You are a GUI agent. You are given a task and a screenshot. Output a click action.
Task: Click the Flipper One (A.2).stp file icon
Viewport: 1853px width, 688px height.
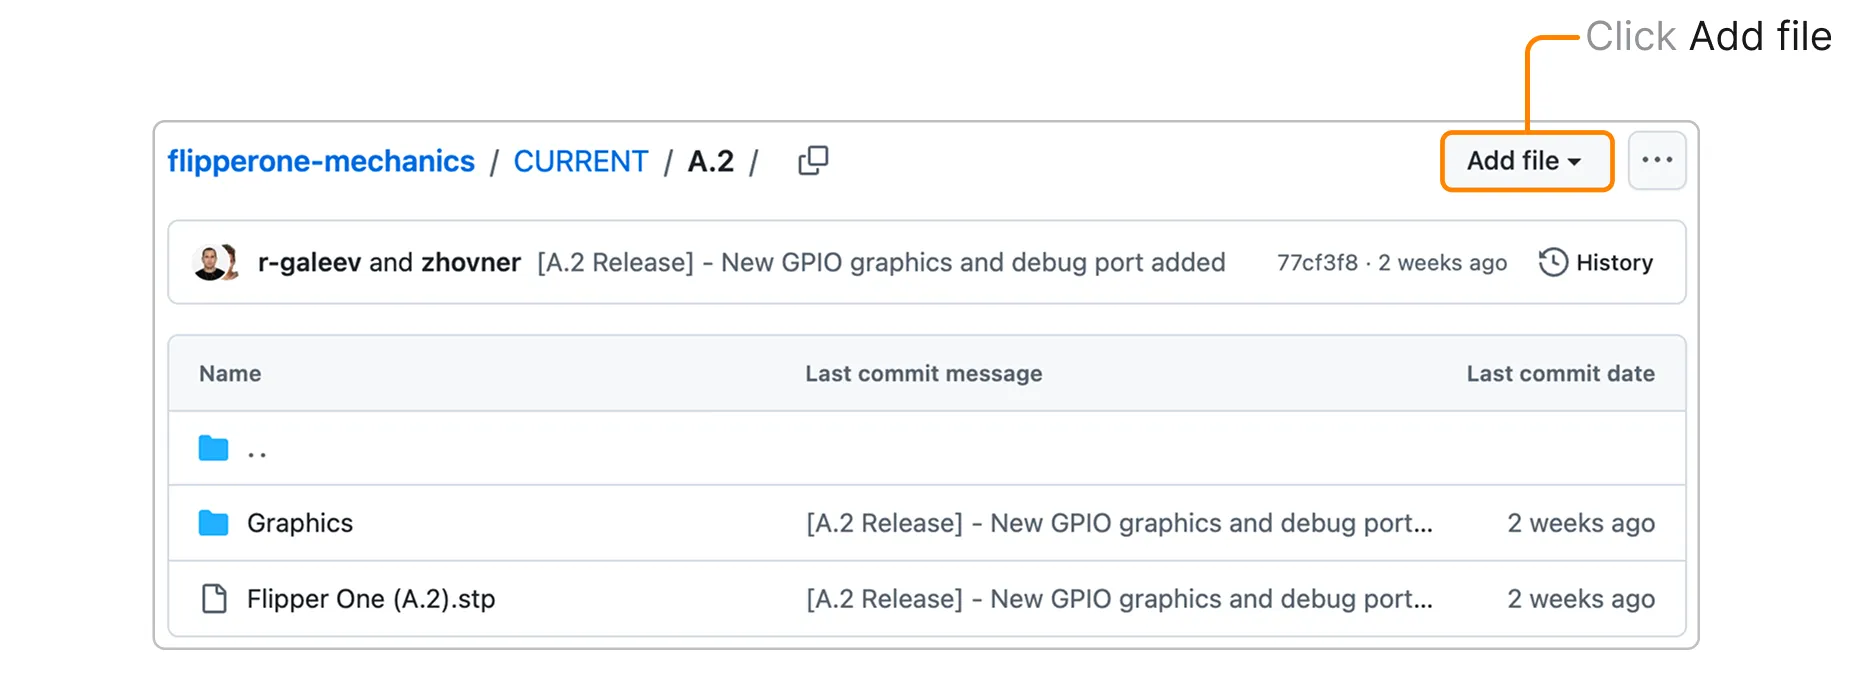tap(214, 598)
